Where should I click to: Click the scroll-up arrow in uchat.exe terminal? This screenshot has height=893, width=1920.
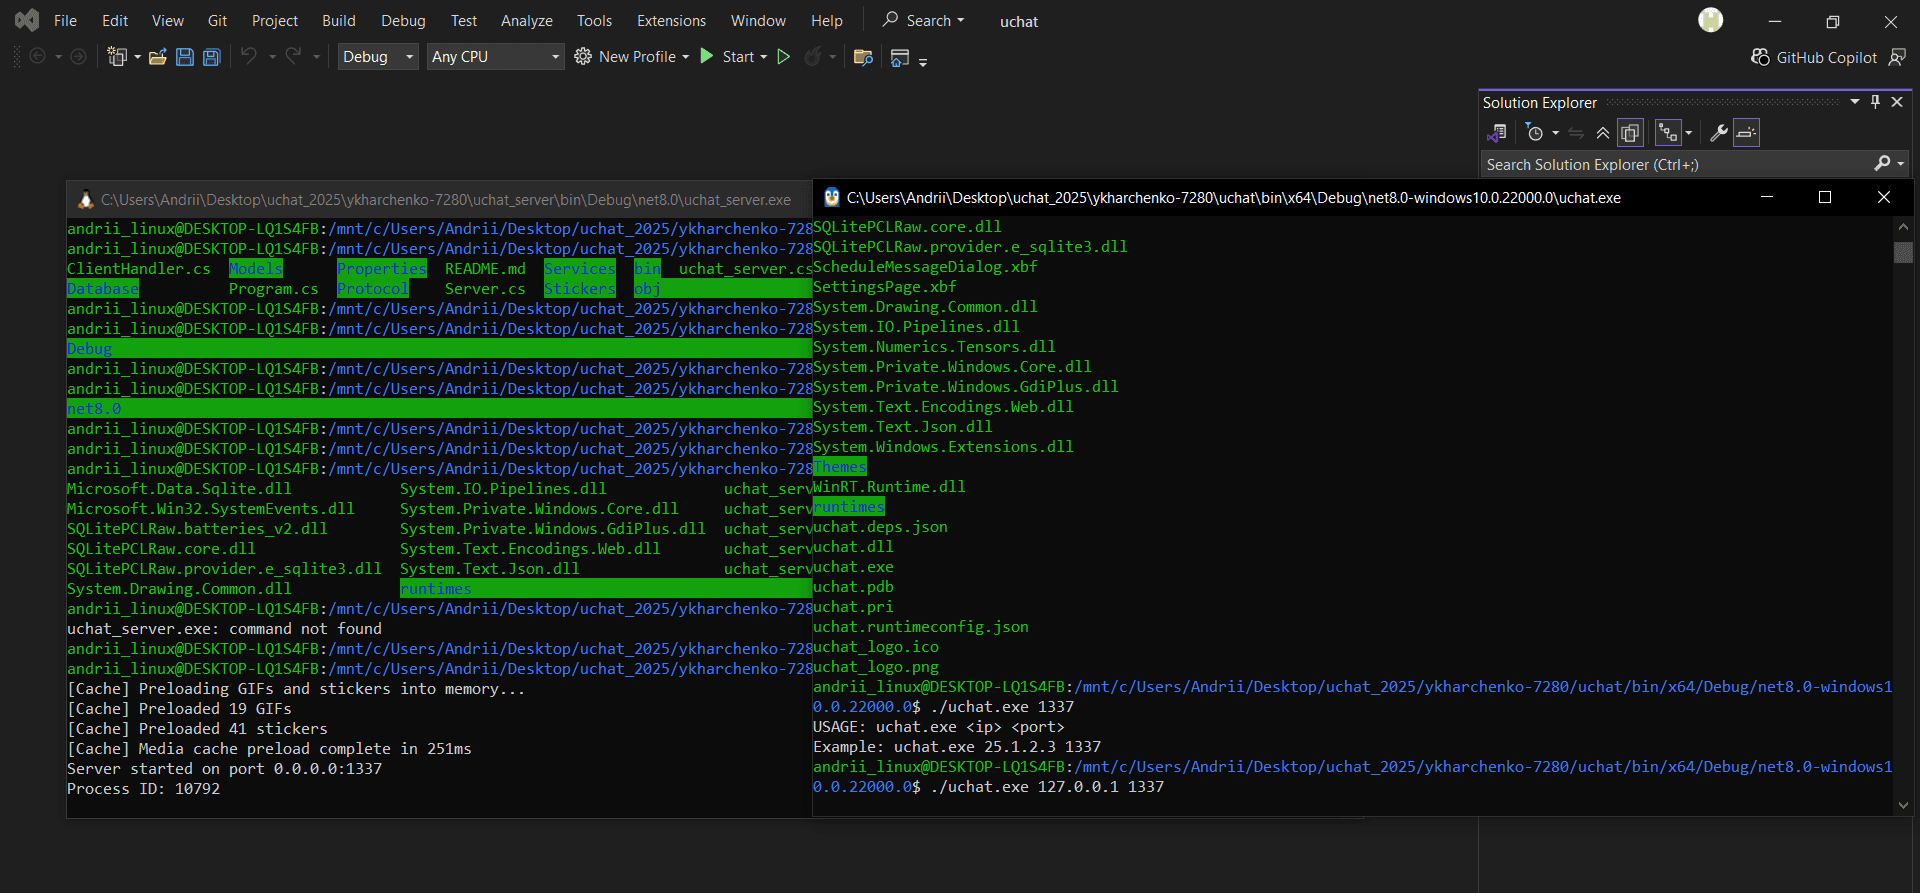tap(1903, 227)
